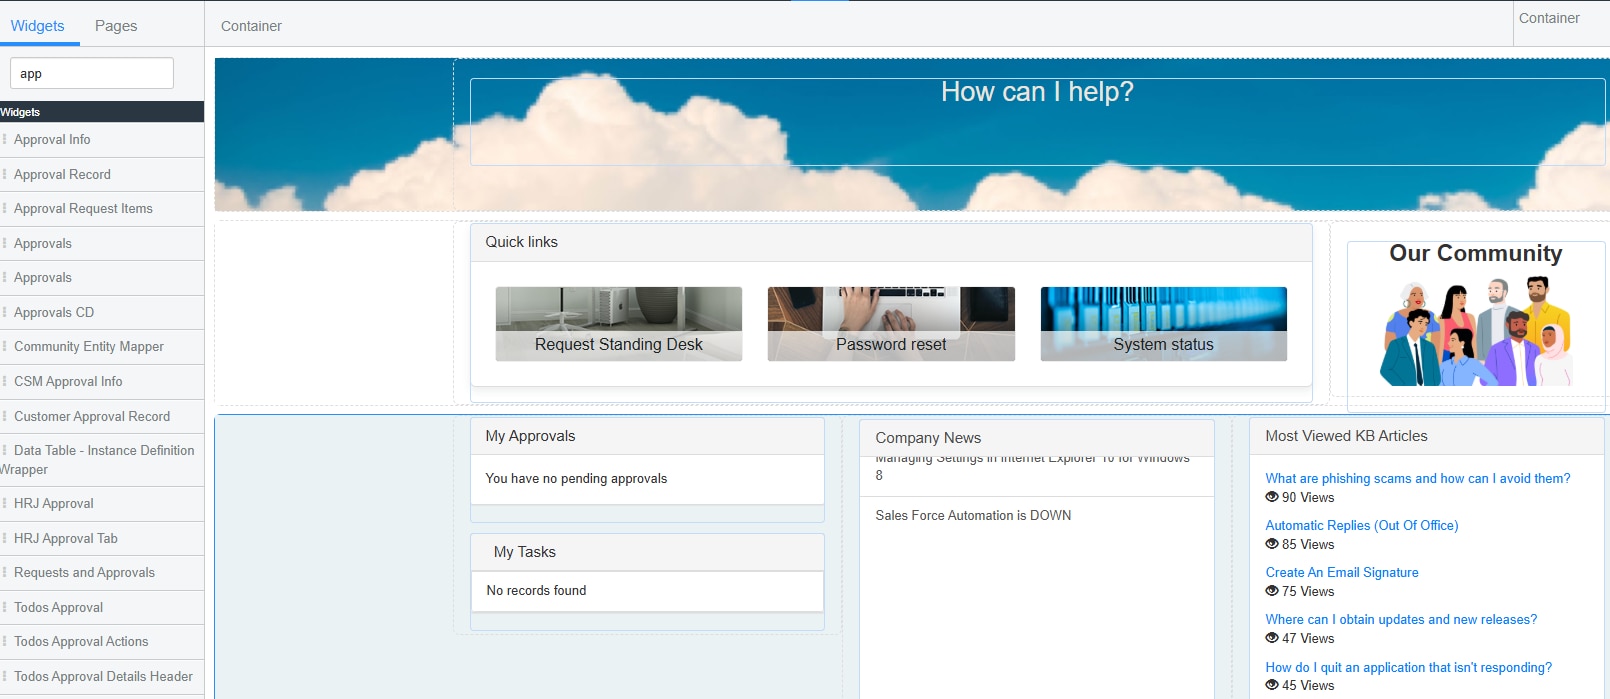
Task: Select the Our Community illustration
Action: [x=1475, y=332]
